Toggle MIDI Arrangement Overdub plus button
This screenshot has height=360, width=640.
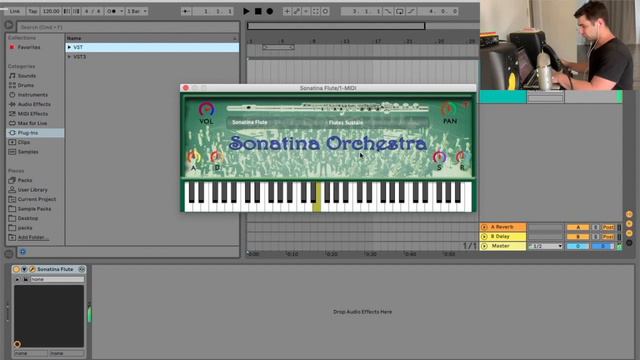pos(287,11)
